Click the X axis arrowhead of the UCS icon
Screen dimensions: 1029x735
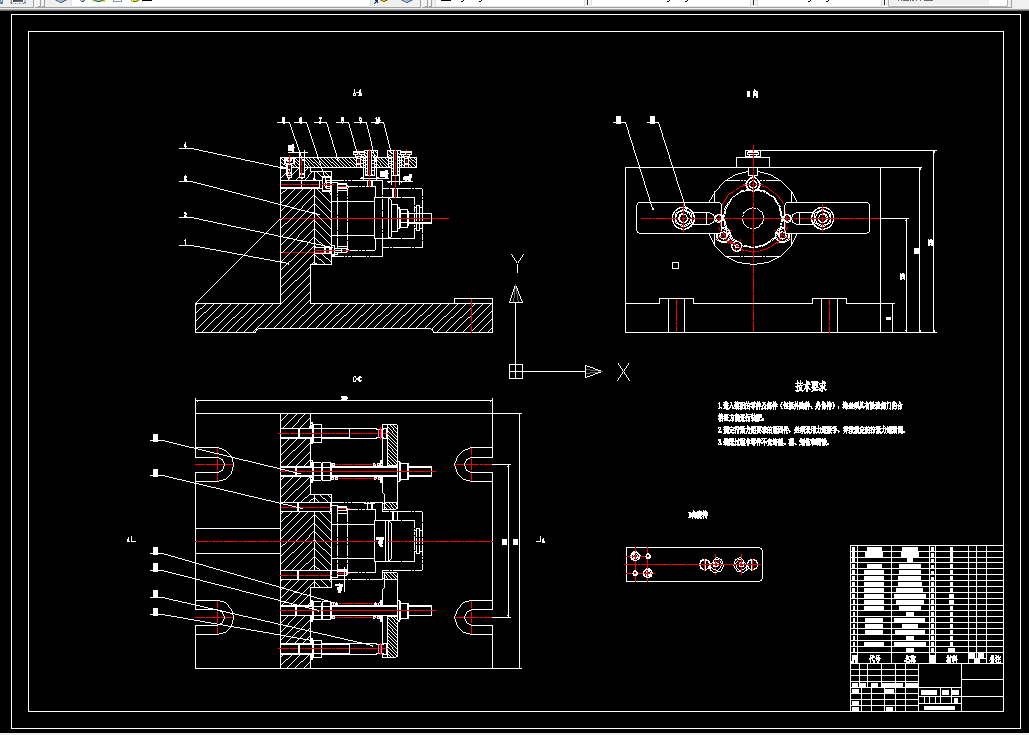click(593, 371)
